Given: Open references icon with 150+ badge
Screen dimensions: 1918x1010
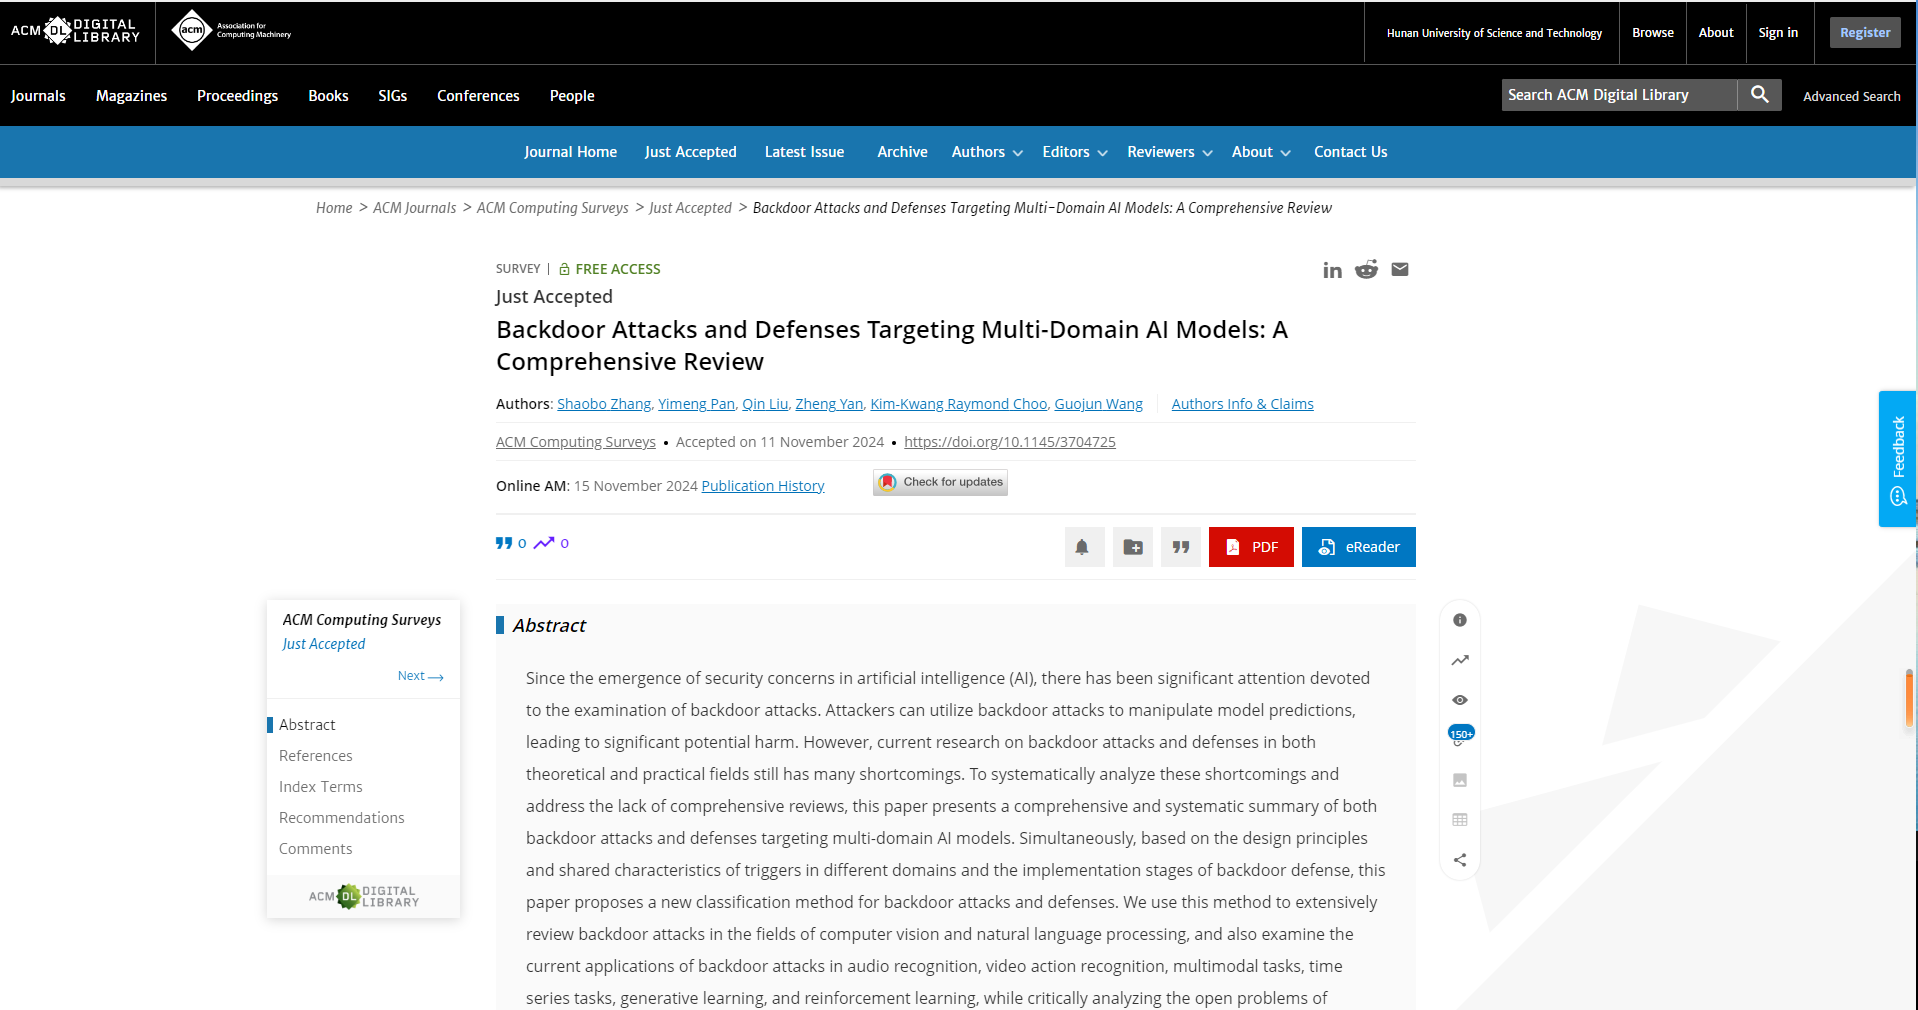Looking at the screenshot, I should tap(1460, 737).
